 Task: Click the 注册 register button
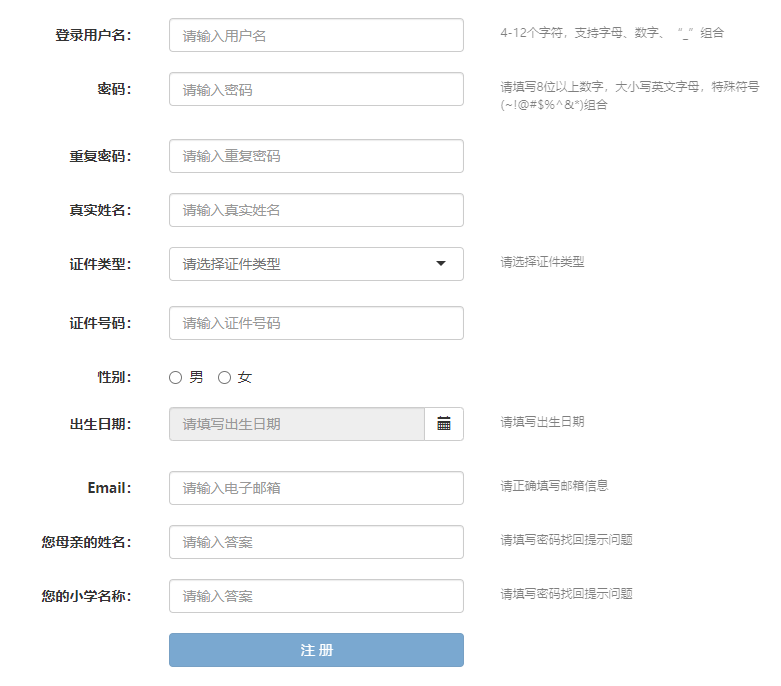pyautogui.click(x=316, y=650)
